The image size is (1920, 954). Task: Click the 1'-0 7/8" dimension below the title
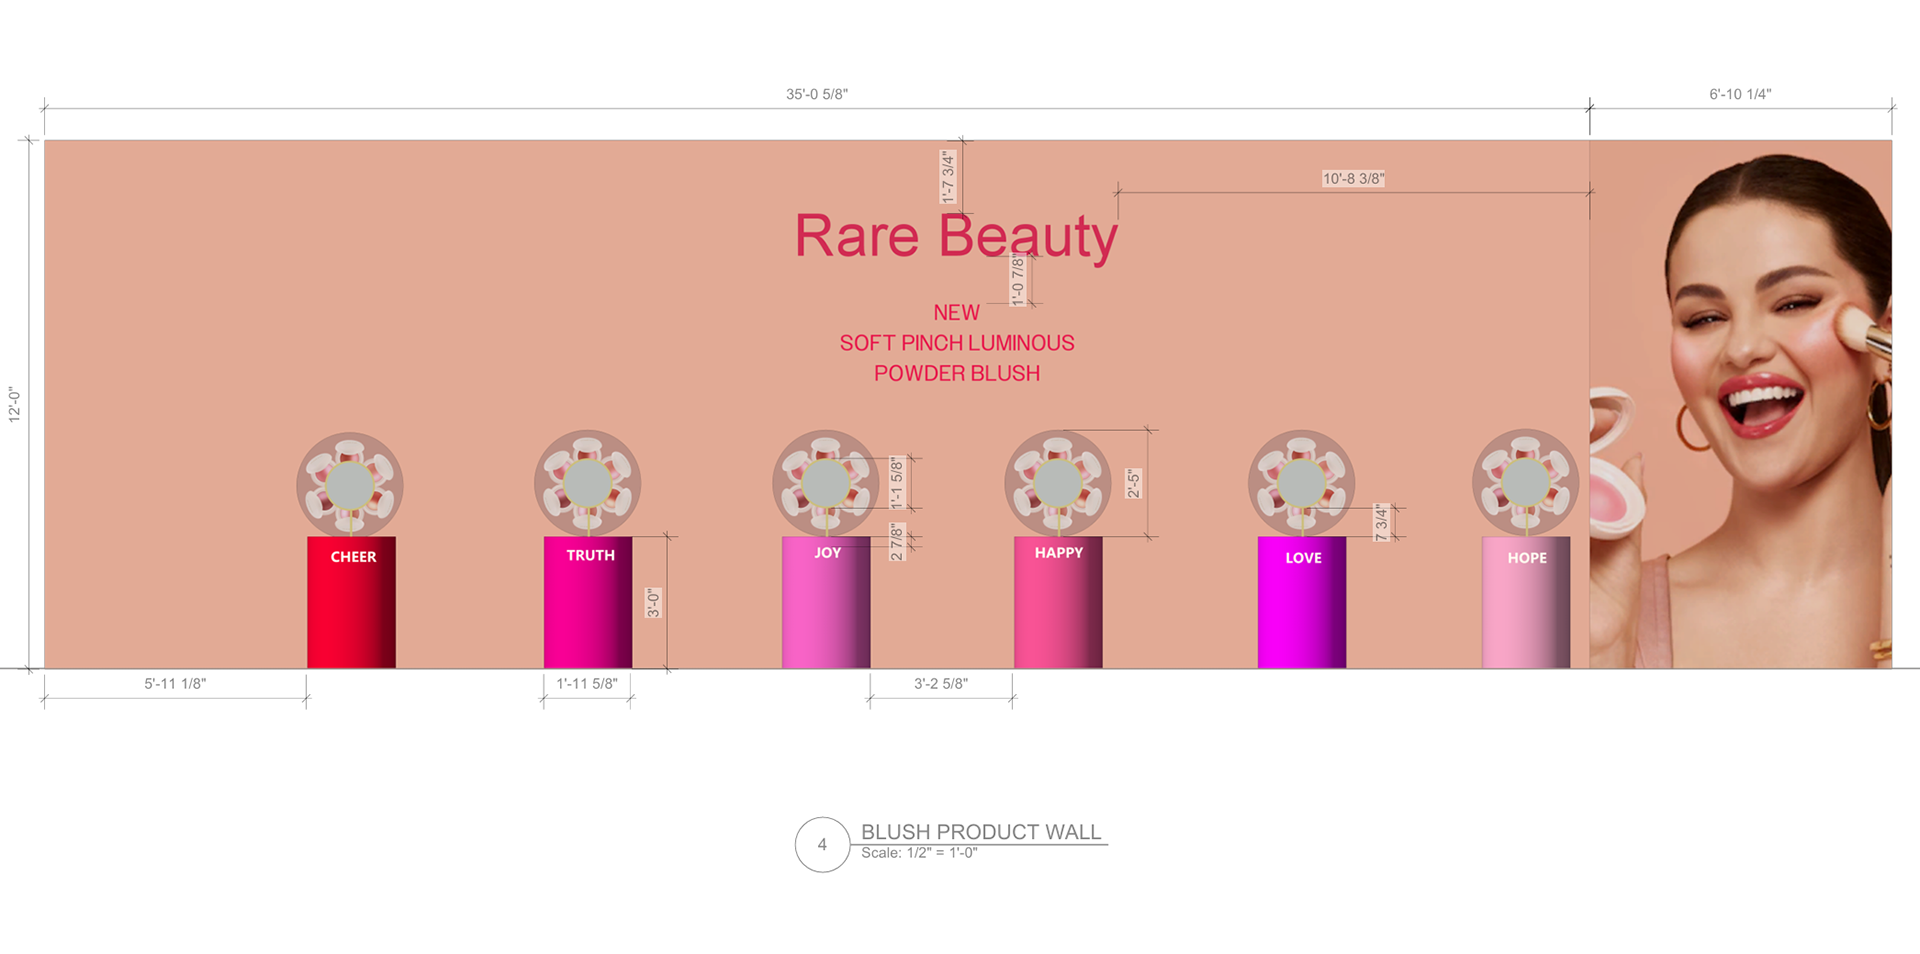pyautogui.click(x=1017, y=279)
